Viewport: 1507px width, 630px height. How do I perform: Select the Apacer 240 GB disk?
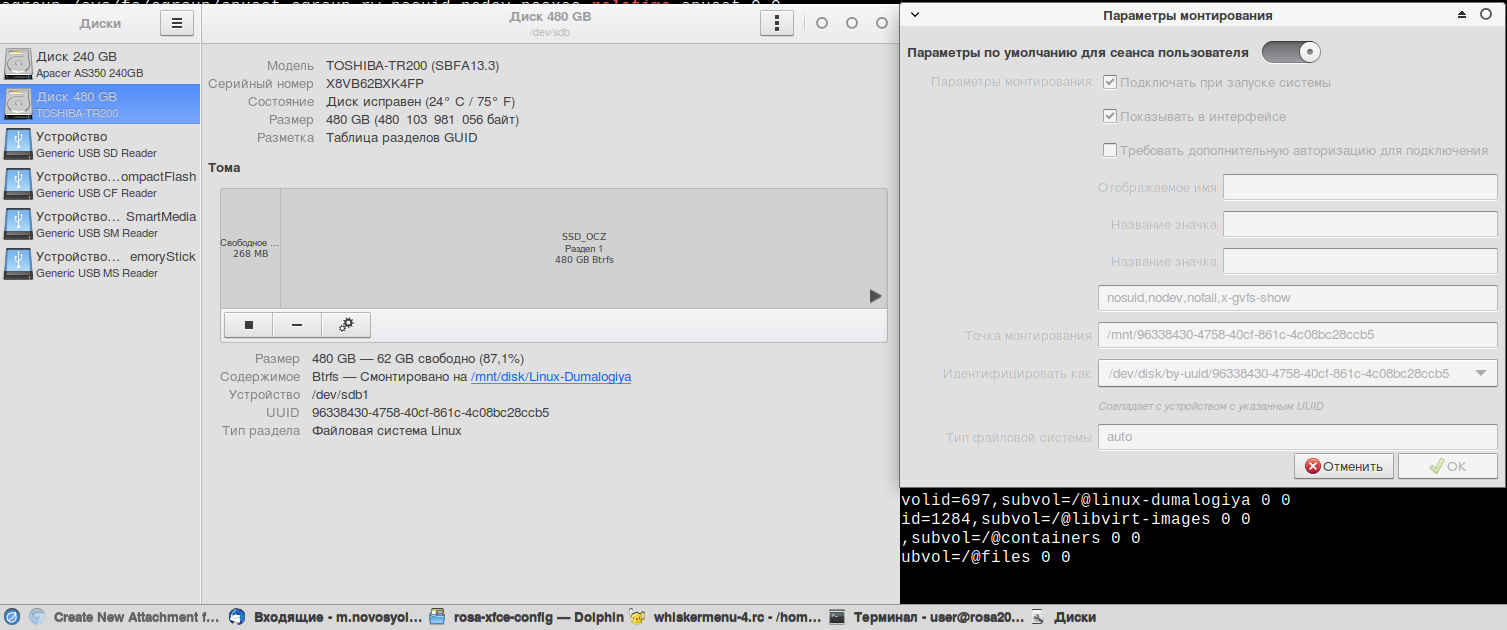[100, 64]
